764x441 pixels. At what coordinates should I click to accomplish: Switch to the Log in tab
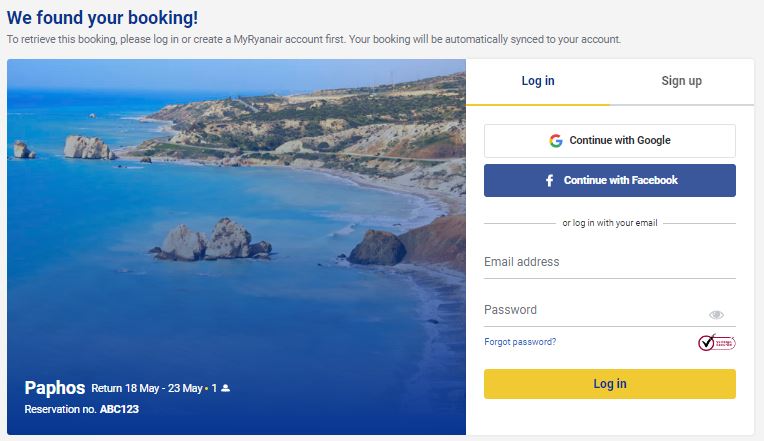pos(538,81)
